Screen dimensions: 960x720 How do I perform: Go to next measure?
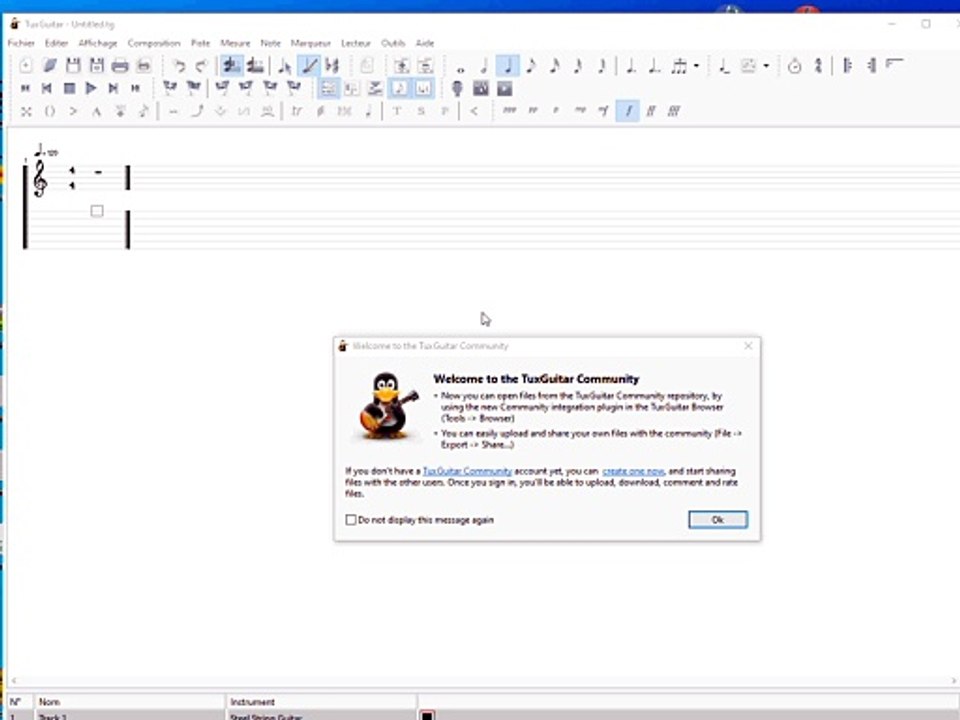(113, 89)
